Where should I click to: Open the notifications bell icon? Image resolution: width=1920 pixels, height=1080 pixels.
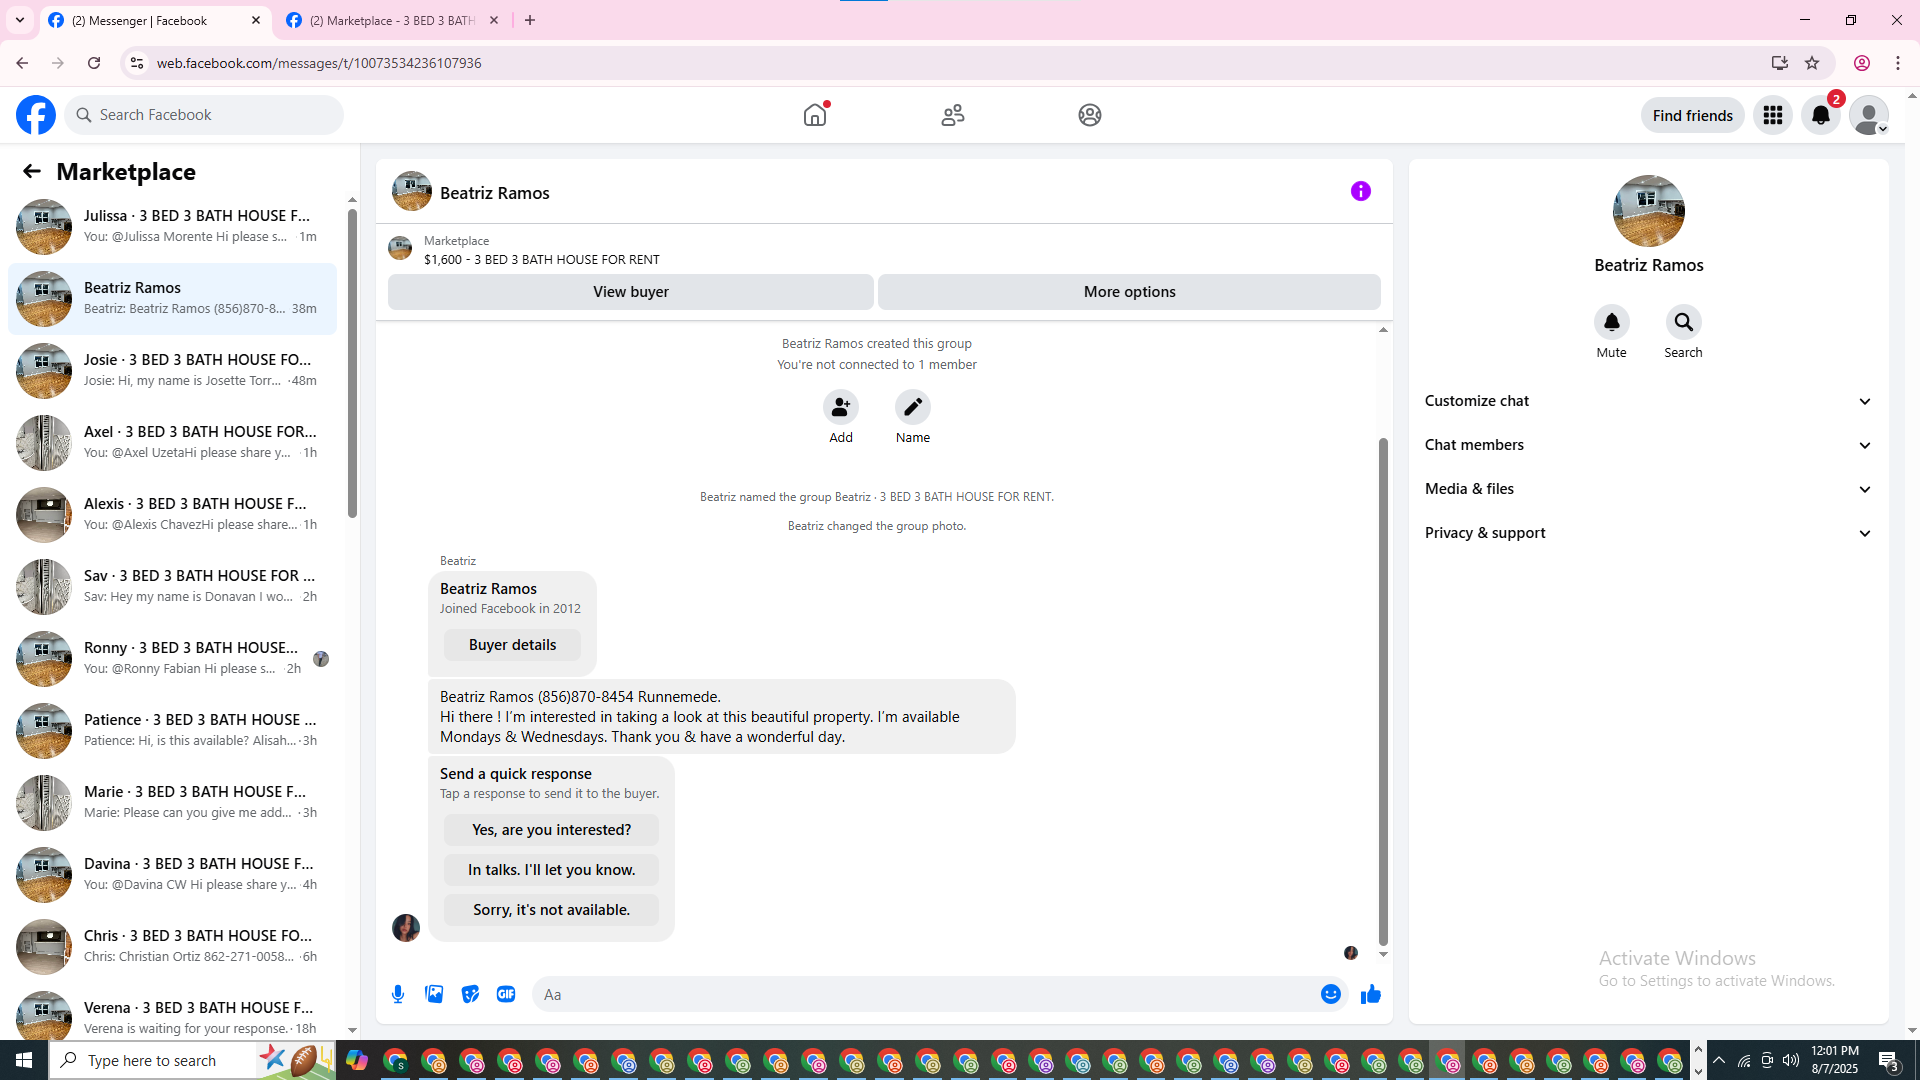pos(1820,115)
